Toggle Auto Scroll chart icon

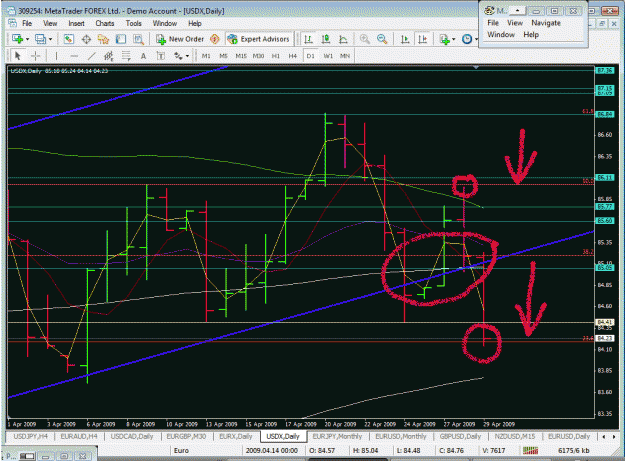click(x=405, y=39)
